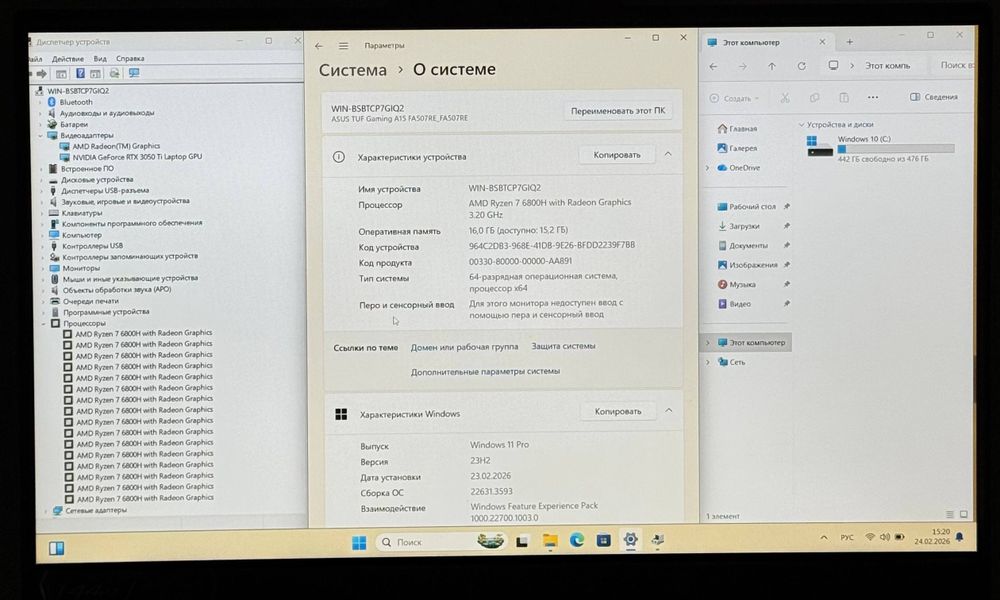
Task: Click the info icon beside Характеристики устройства
Action: click(x=339, y=157)
